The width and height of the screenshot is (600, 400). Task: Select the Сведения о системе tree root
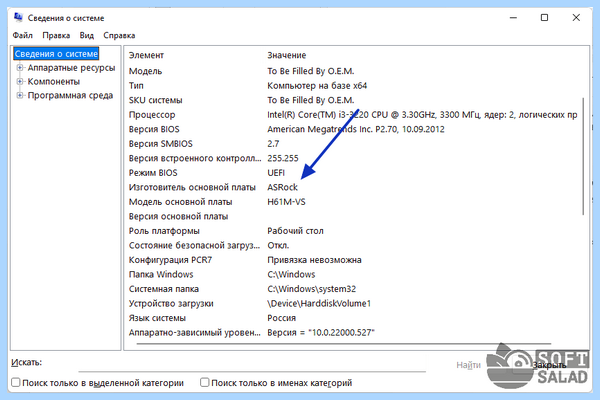56,54
